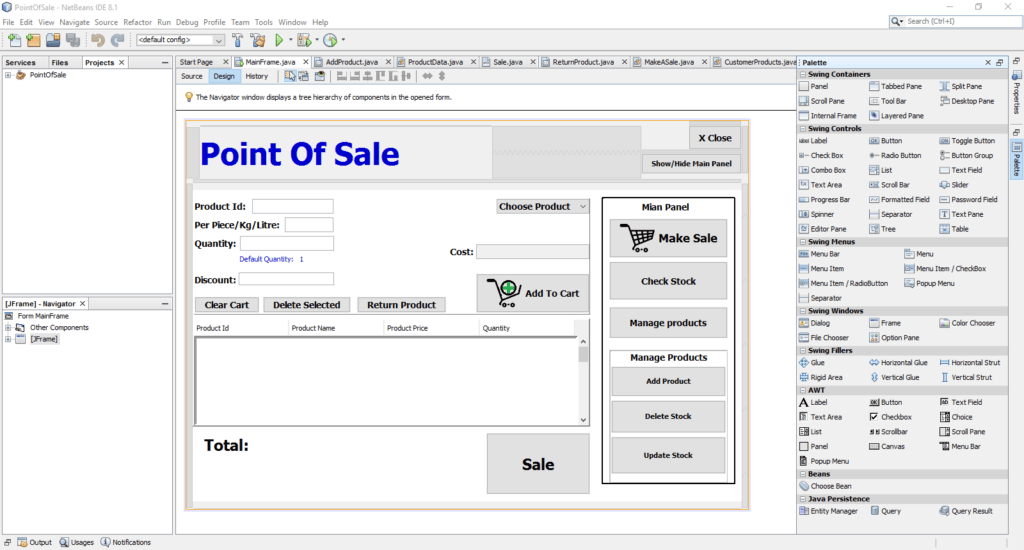Select the Spinner palette component

click(816, 214)
